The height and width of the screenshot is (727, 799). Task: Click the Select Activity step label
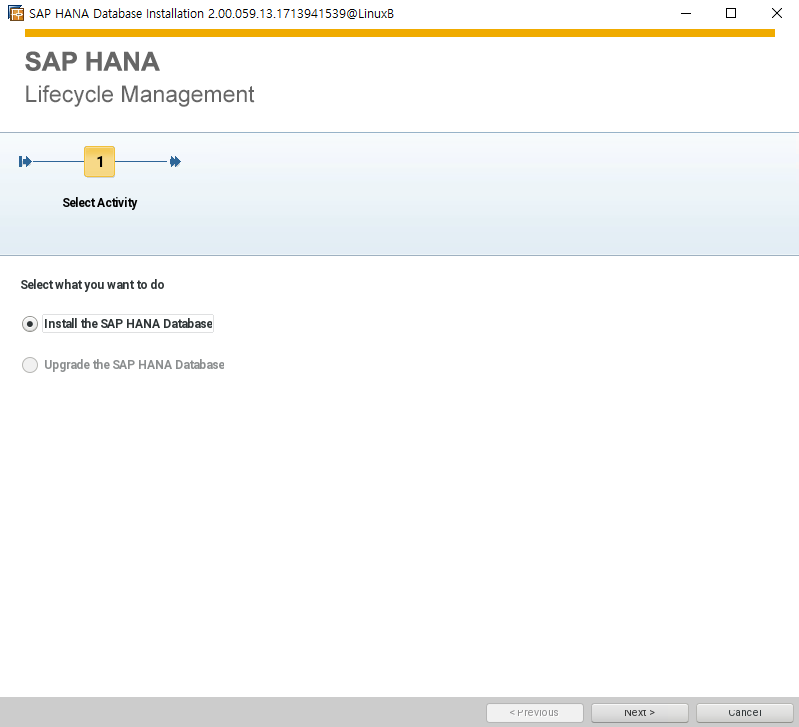[100, 203]
